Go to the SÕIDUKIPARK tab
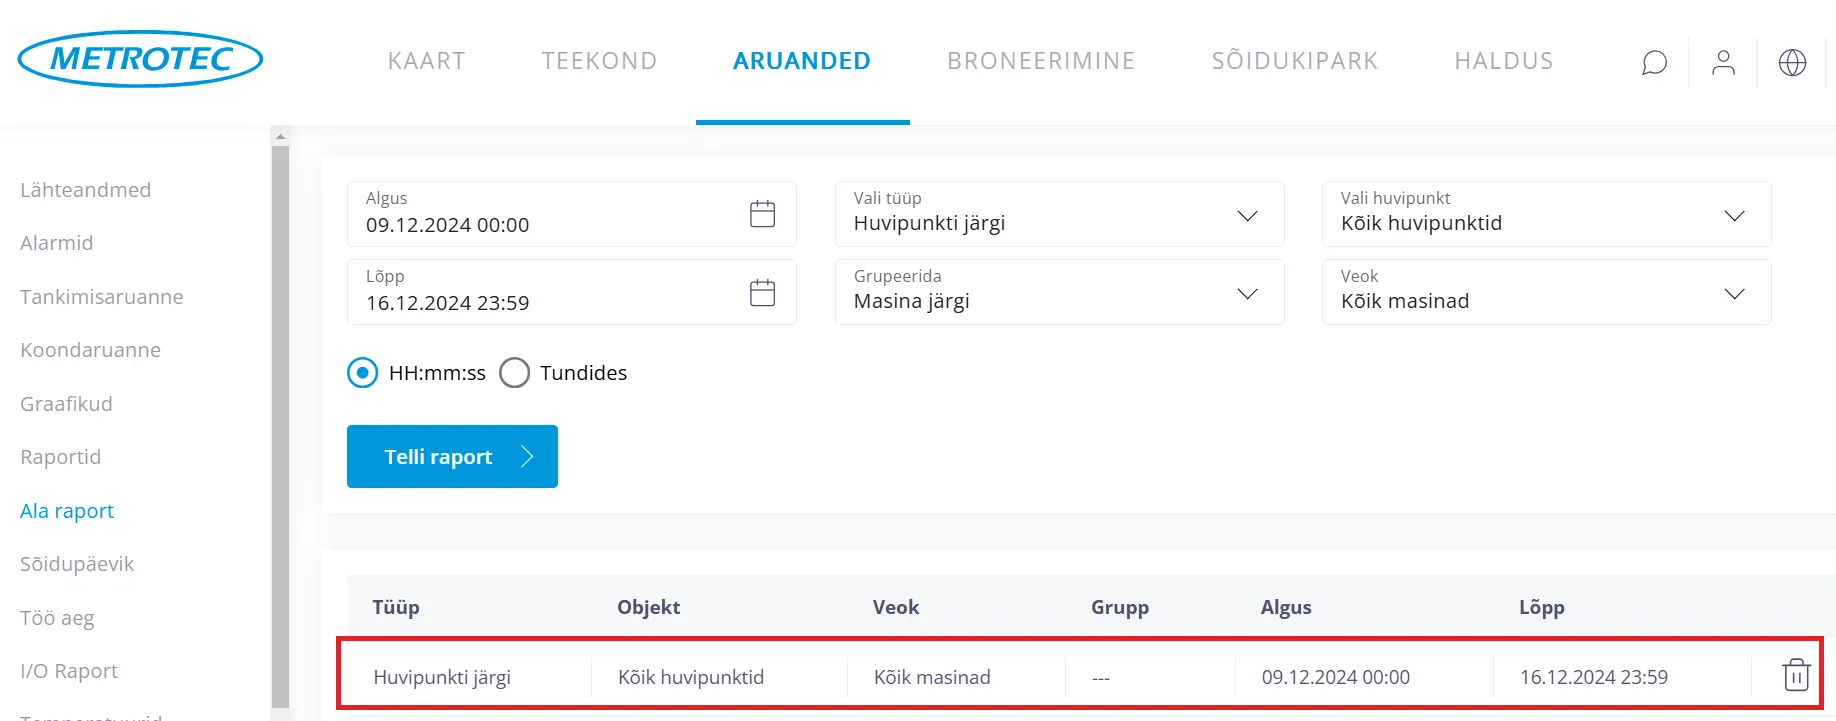The width and height of the screenshot is (1836, 721). click(1295, 61)
